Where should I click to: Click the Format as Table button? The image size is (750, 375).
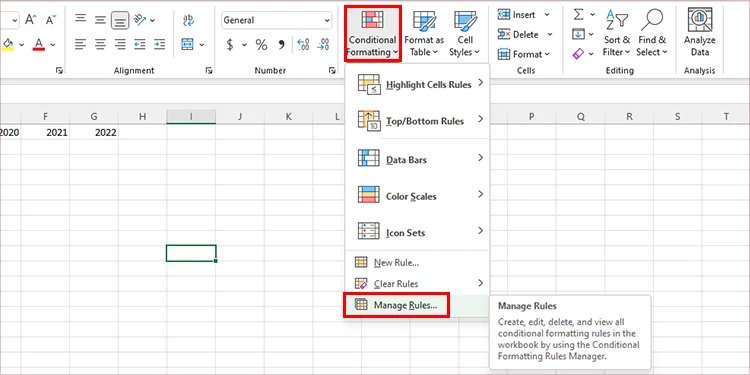pyautogui.click(x=424, y=33)
